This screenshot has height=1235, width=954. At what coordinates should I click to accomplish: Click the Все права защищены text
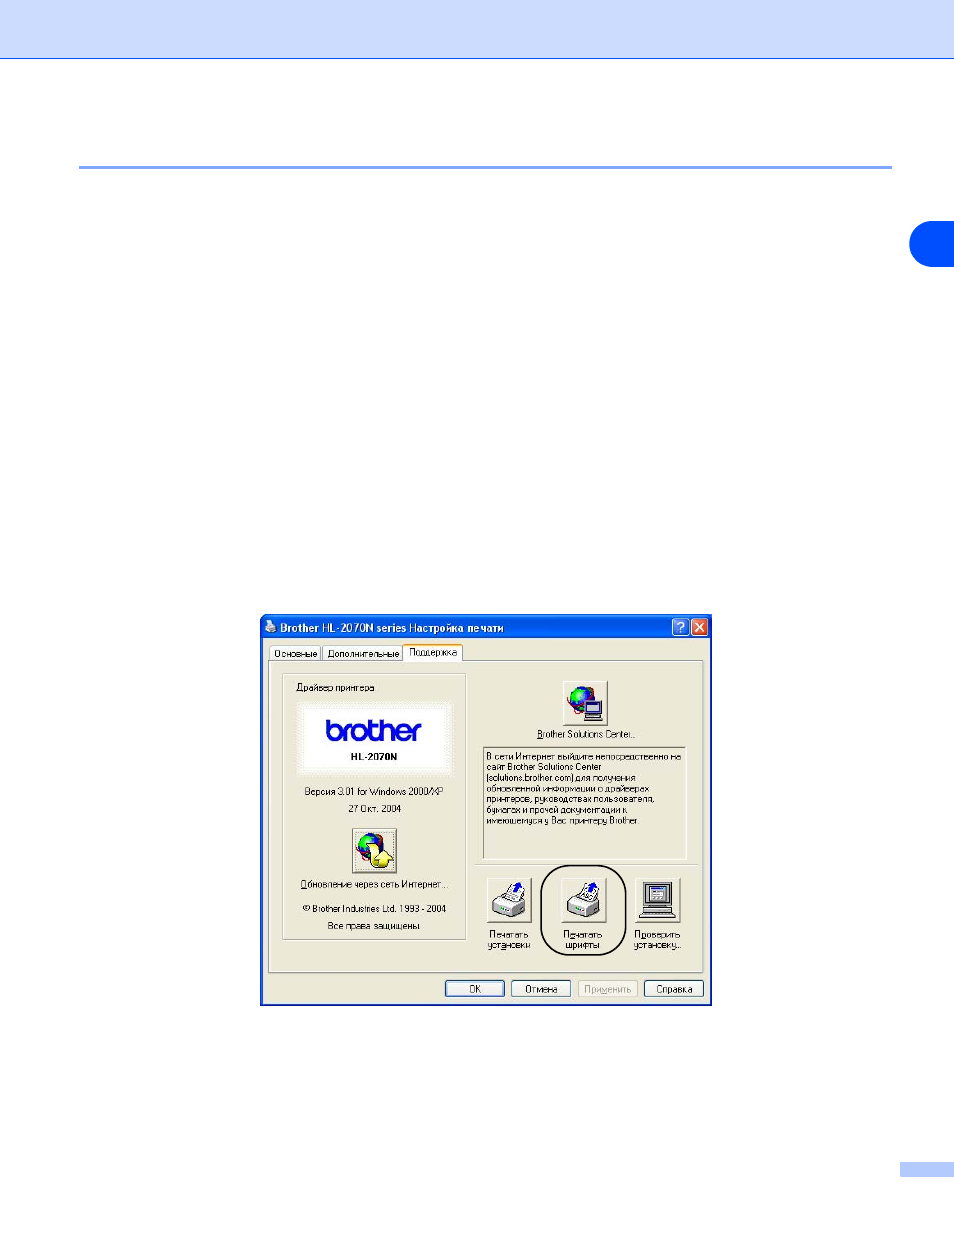(x=374, y=926)
